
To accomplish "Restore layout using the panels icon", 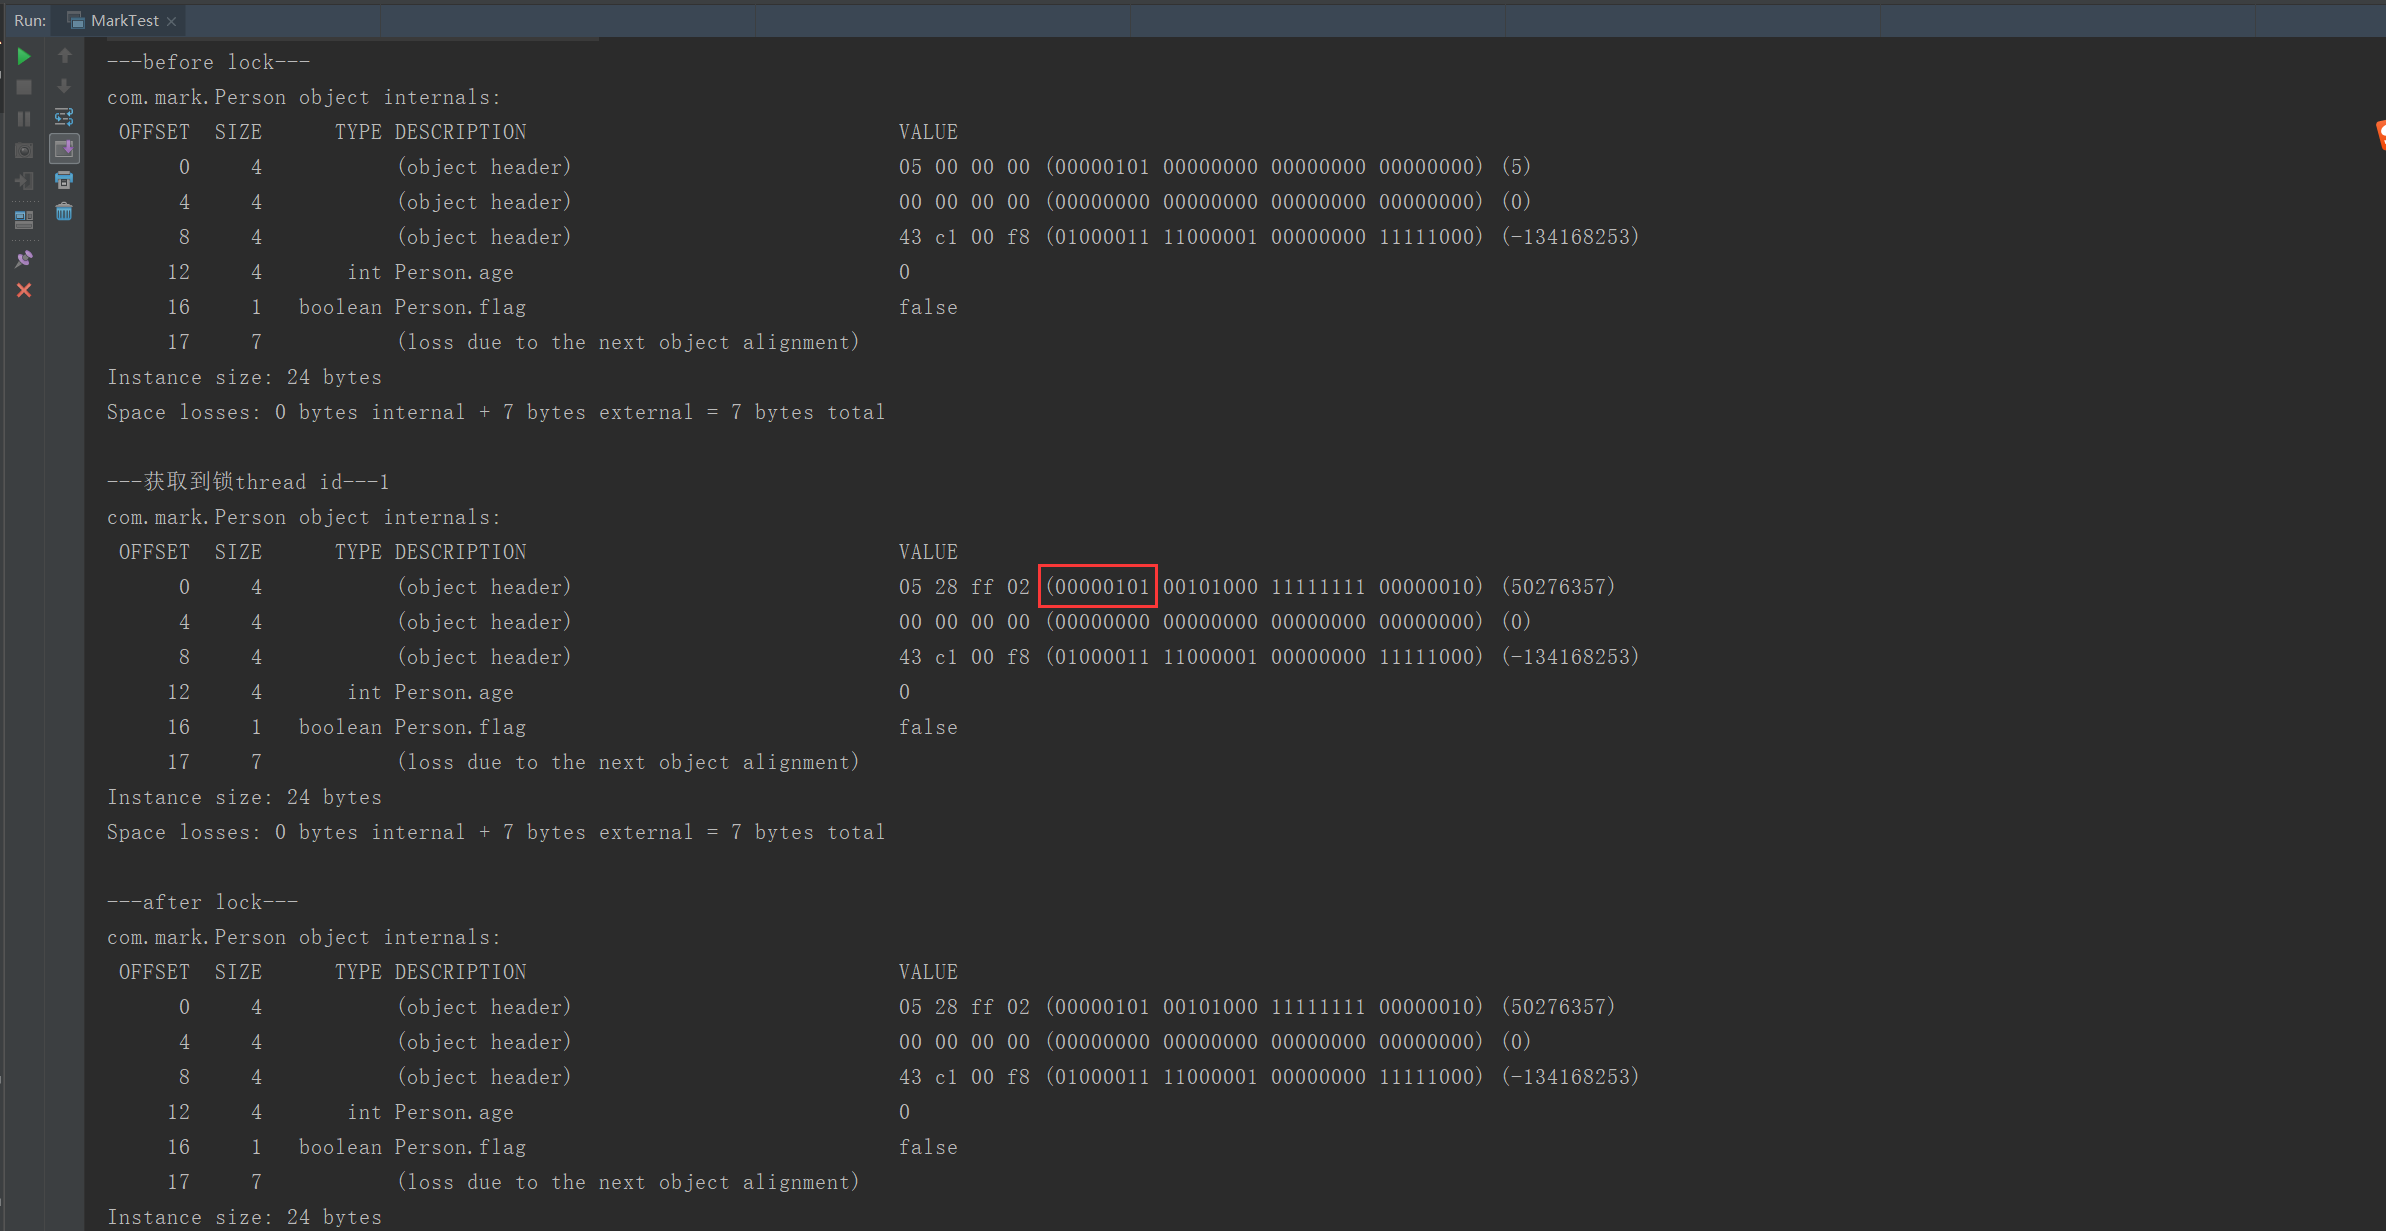I will pos(24,219).
